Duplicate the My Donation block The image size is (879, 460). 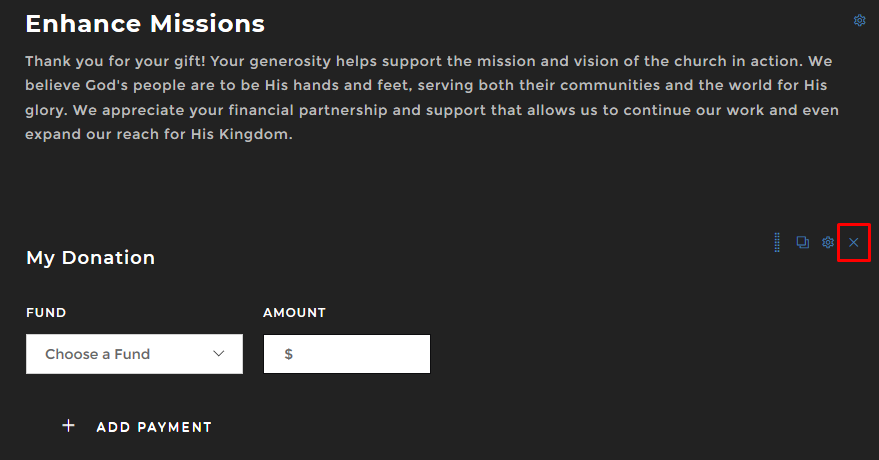coord(802,243)
